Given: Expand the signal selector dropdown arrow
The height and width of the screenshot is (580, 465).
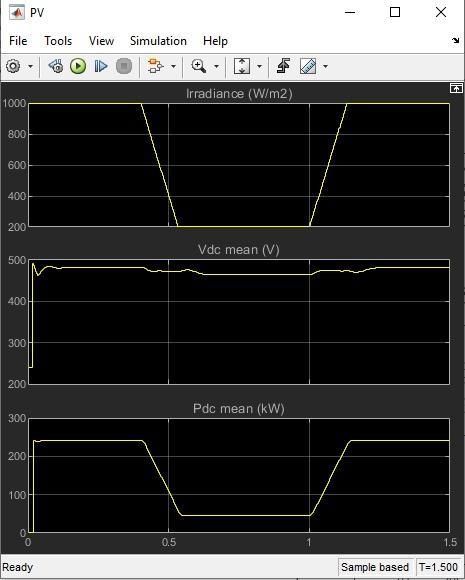Looking at the screenshot, I should pos(173,67).
